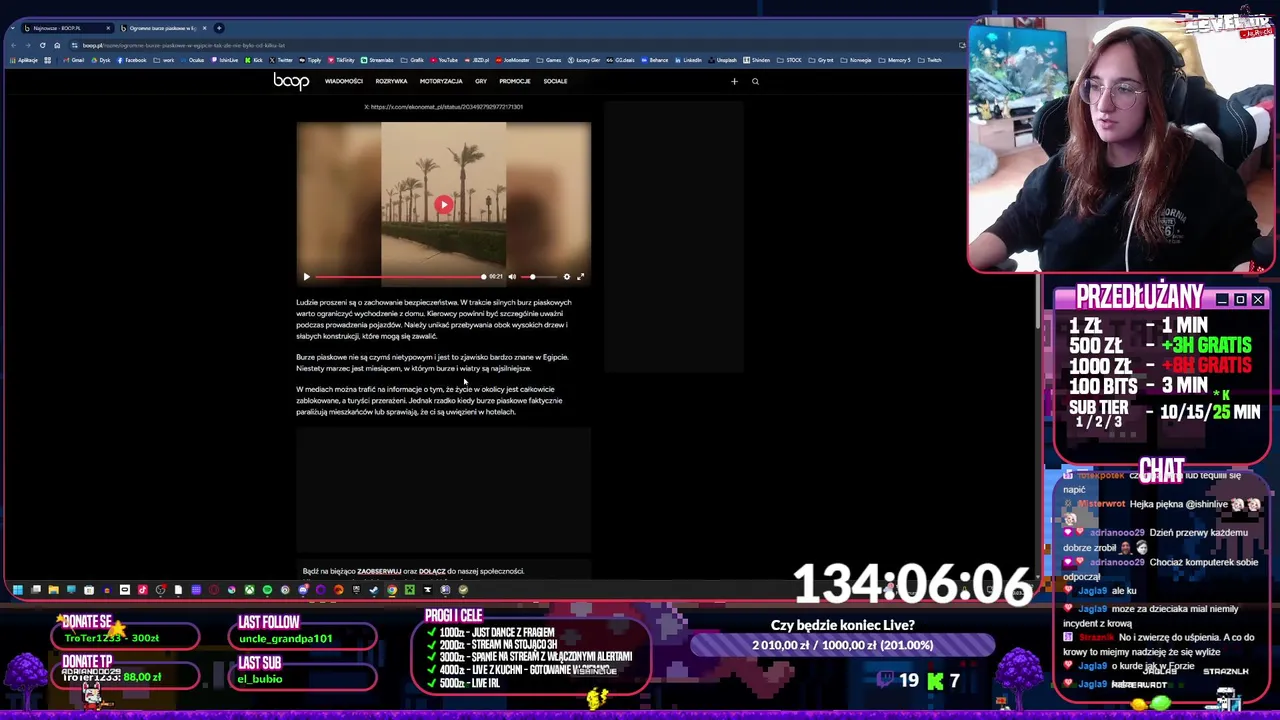This screenshot has height=720, width=1280.
Task: Open video player settings gear
Action: point(567,277)
